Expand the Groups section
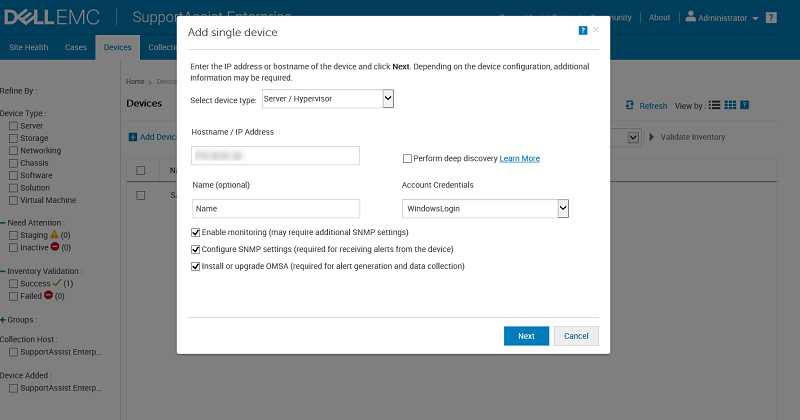800x420 pixels. [3, 320]
